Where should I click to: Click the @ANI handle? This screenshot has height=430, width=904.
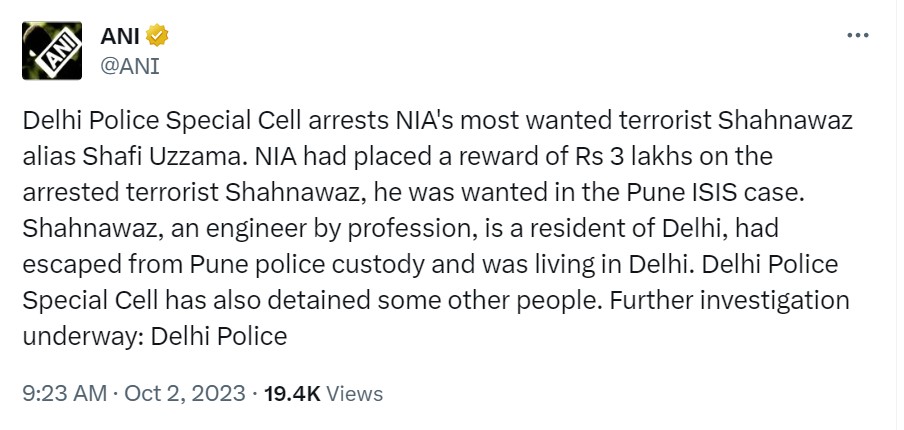(x=130, y=66)
